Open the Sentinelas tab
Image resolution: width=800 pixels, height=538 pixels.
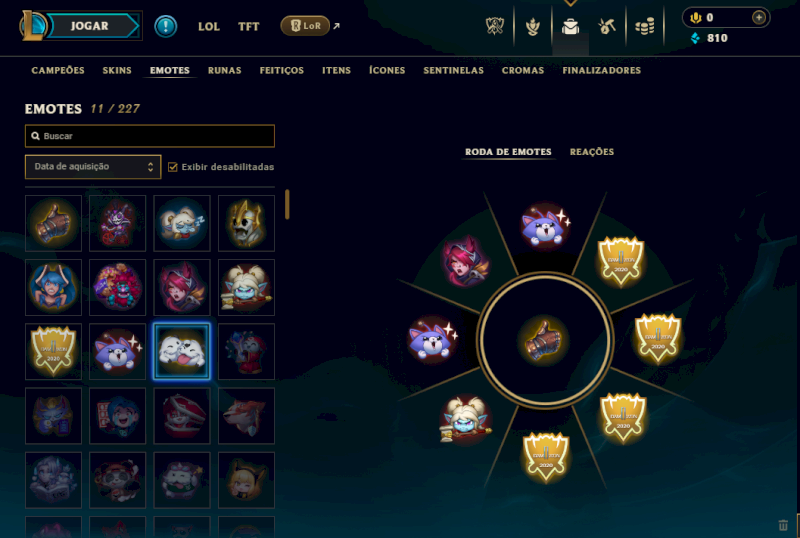click(453, 70)
